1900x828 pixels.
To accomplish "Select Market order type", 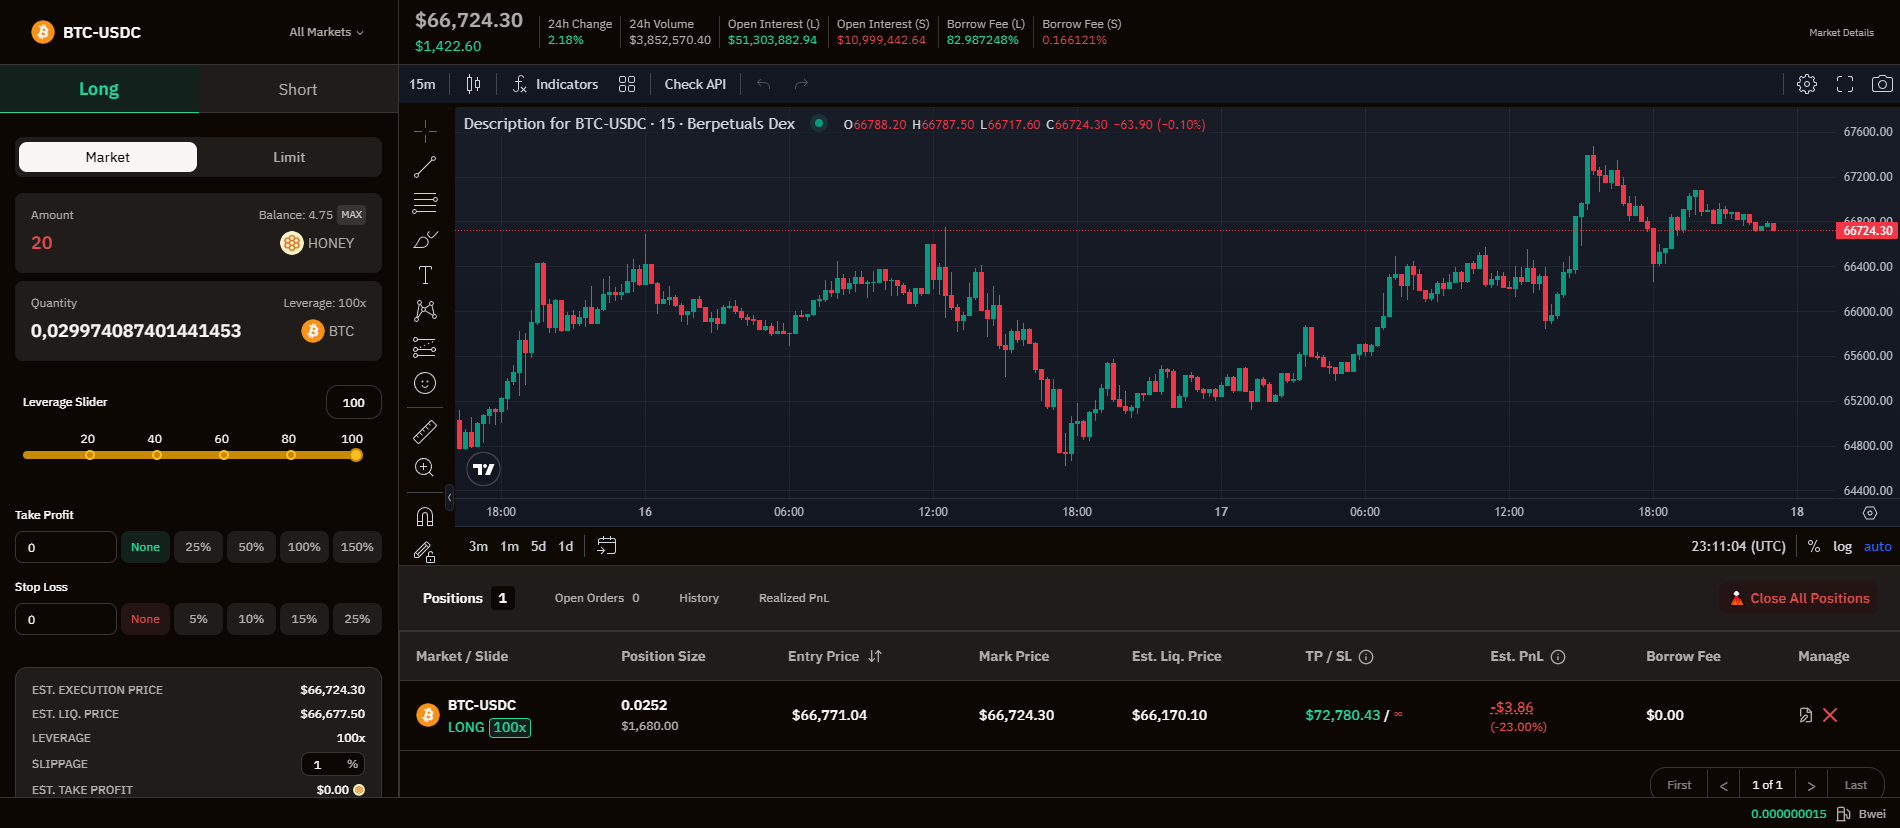I will pos(108,157).
